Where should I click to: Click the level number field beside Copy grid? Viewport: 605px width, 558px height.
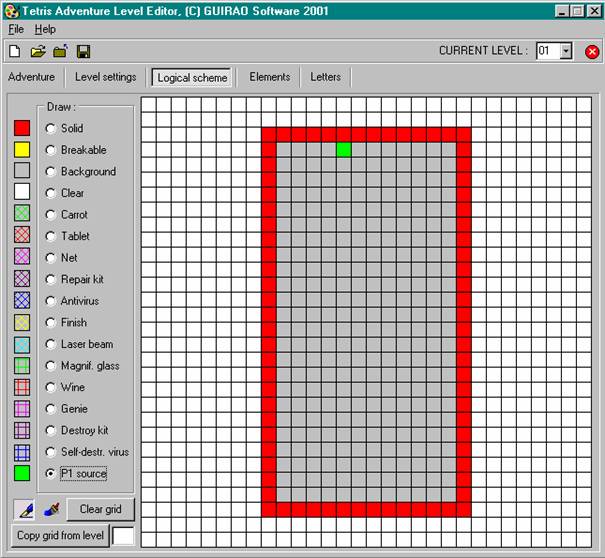coord(123,536)
